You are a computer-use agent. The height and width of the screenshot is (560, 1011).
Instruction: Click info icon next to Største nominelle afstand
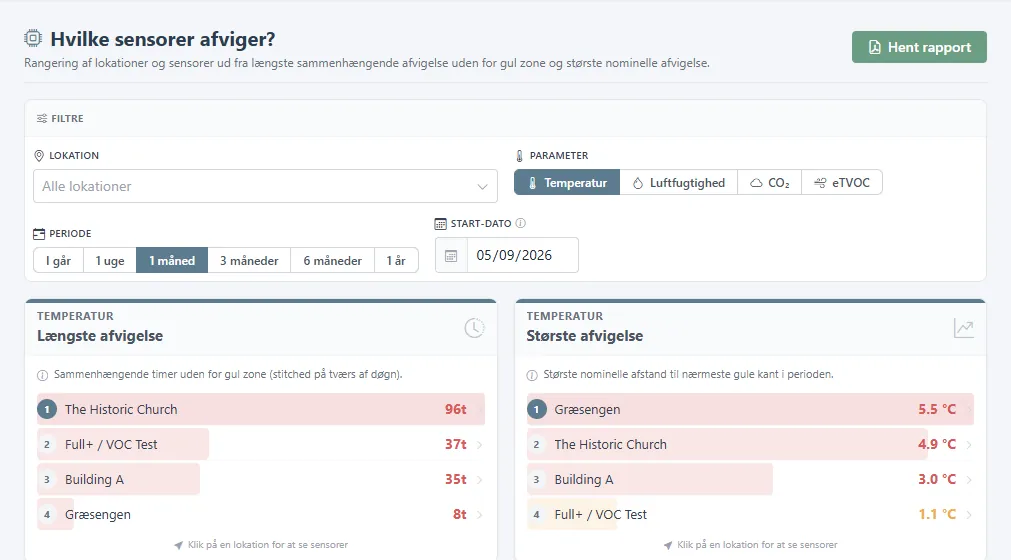(532, 375)
